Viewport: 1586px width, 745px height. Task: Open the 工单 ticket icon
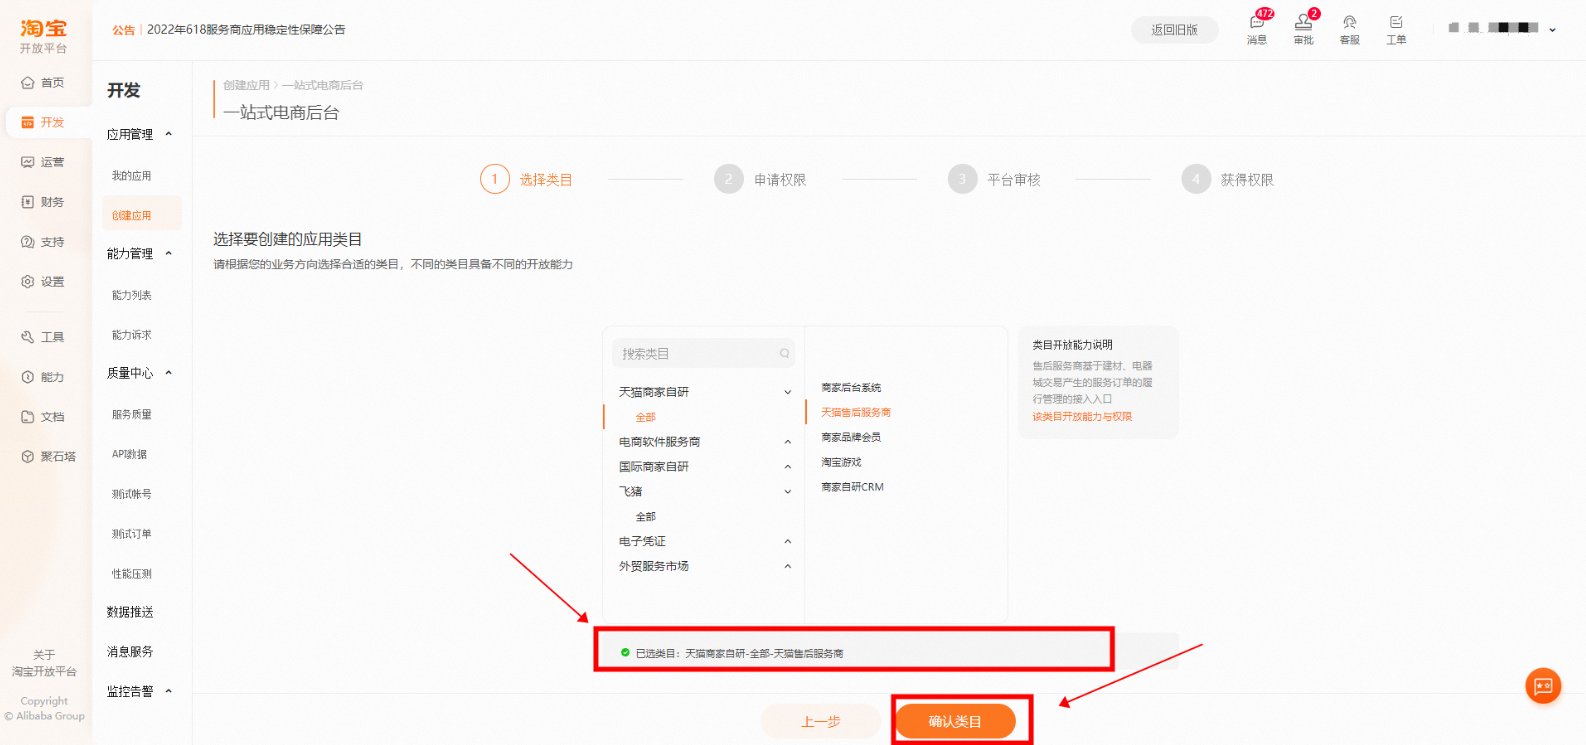[1396, 29]
